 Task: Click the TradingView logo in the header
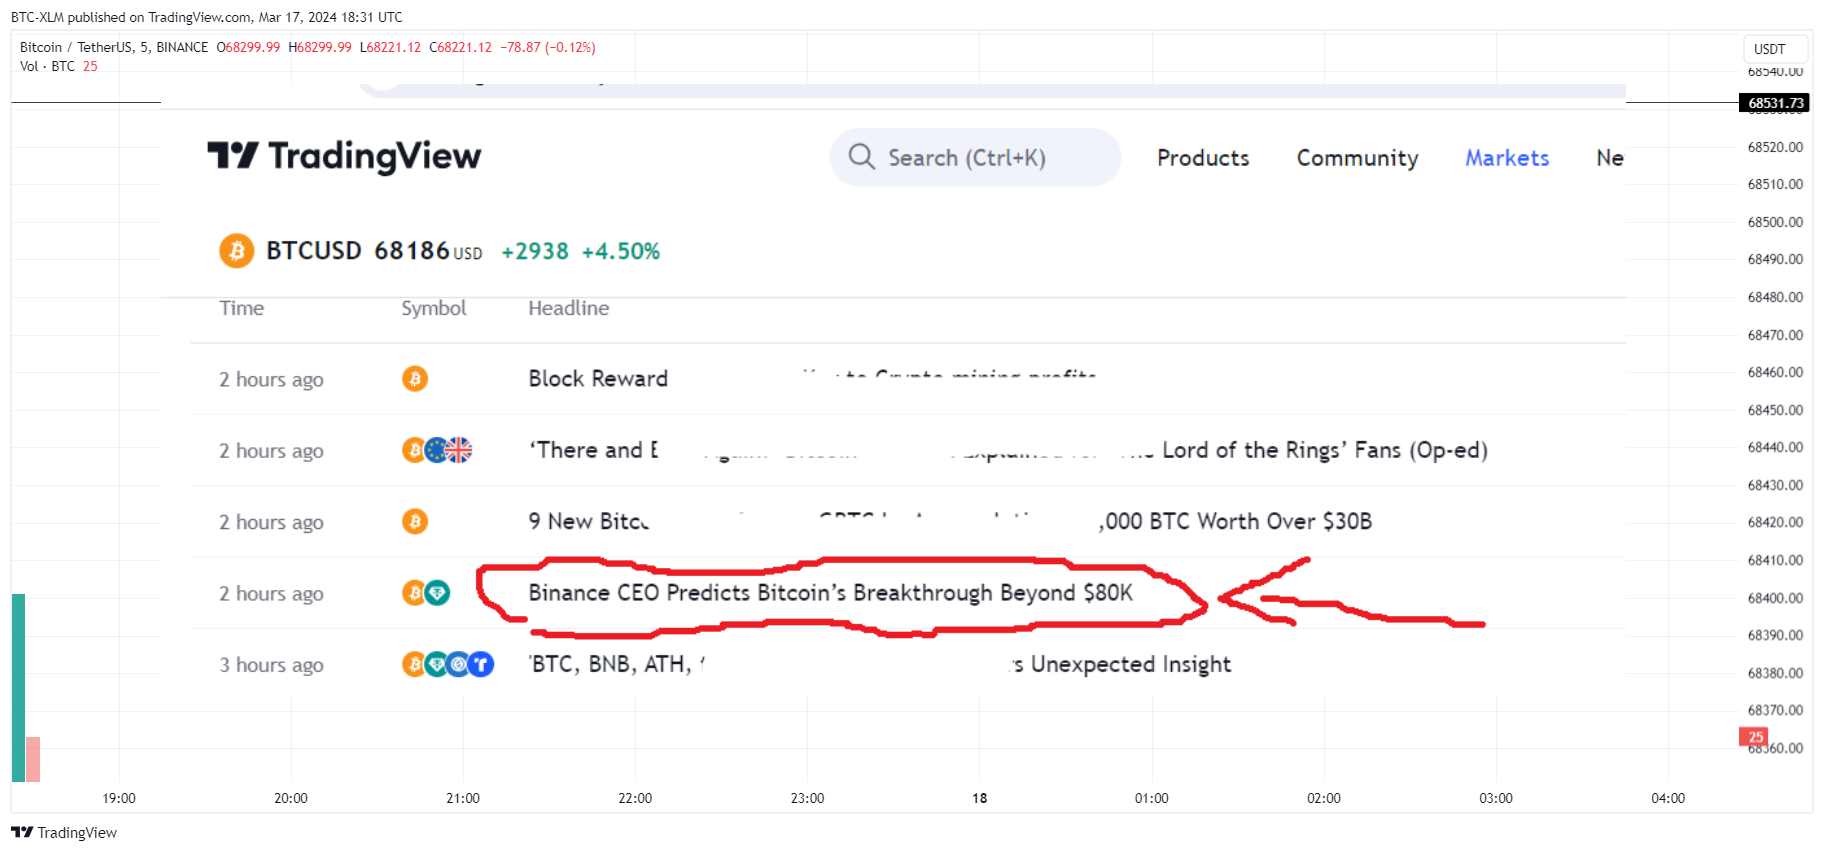coord(344,156)
